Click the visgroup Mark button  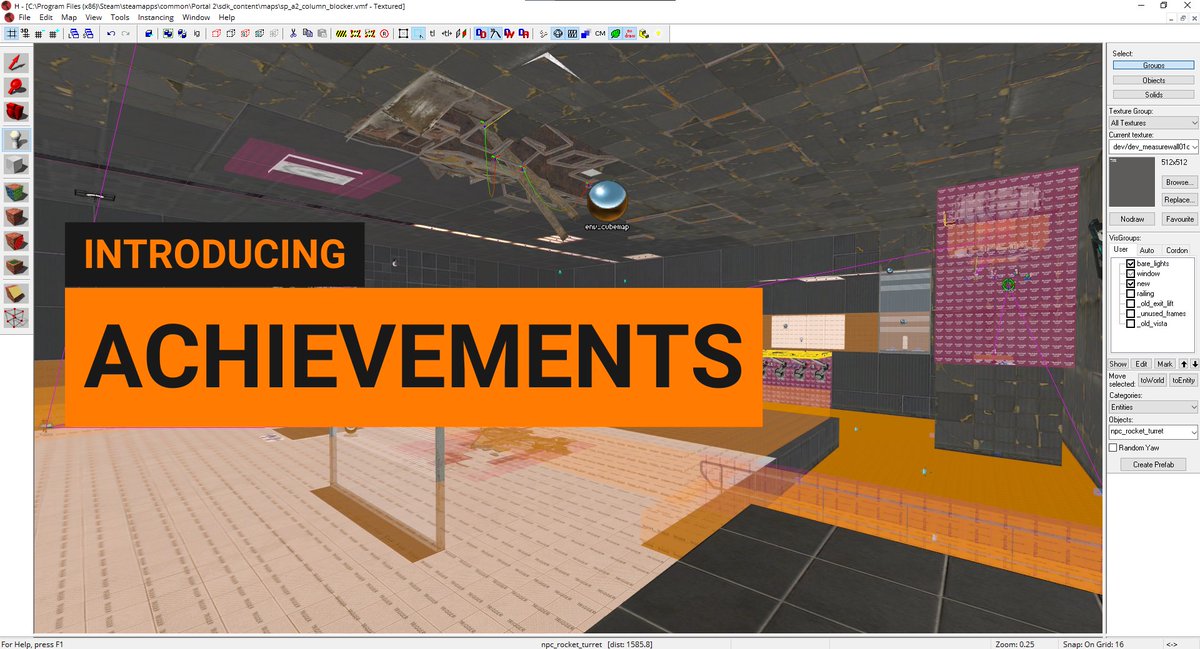(1164, 364)
